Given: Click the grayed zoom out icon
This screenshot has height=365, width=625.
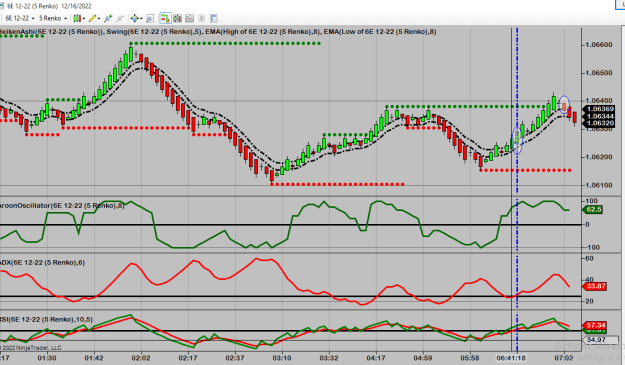Looking at the screenshot, I should [120, 18].
